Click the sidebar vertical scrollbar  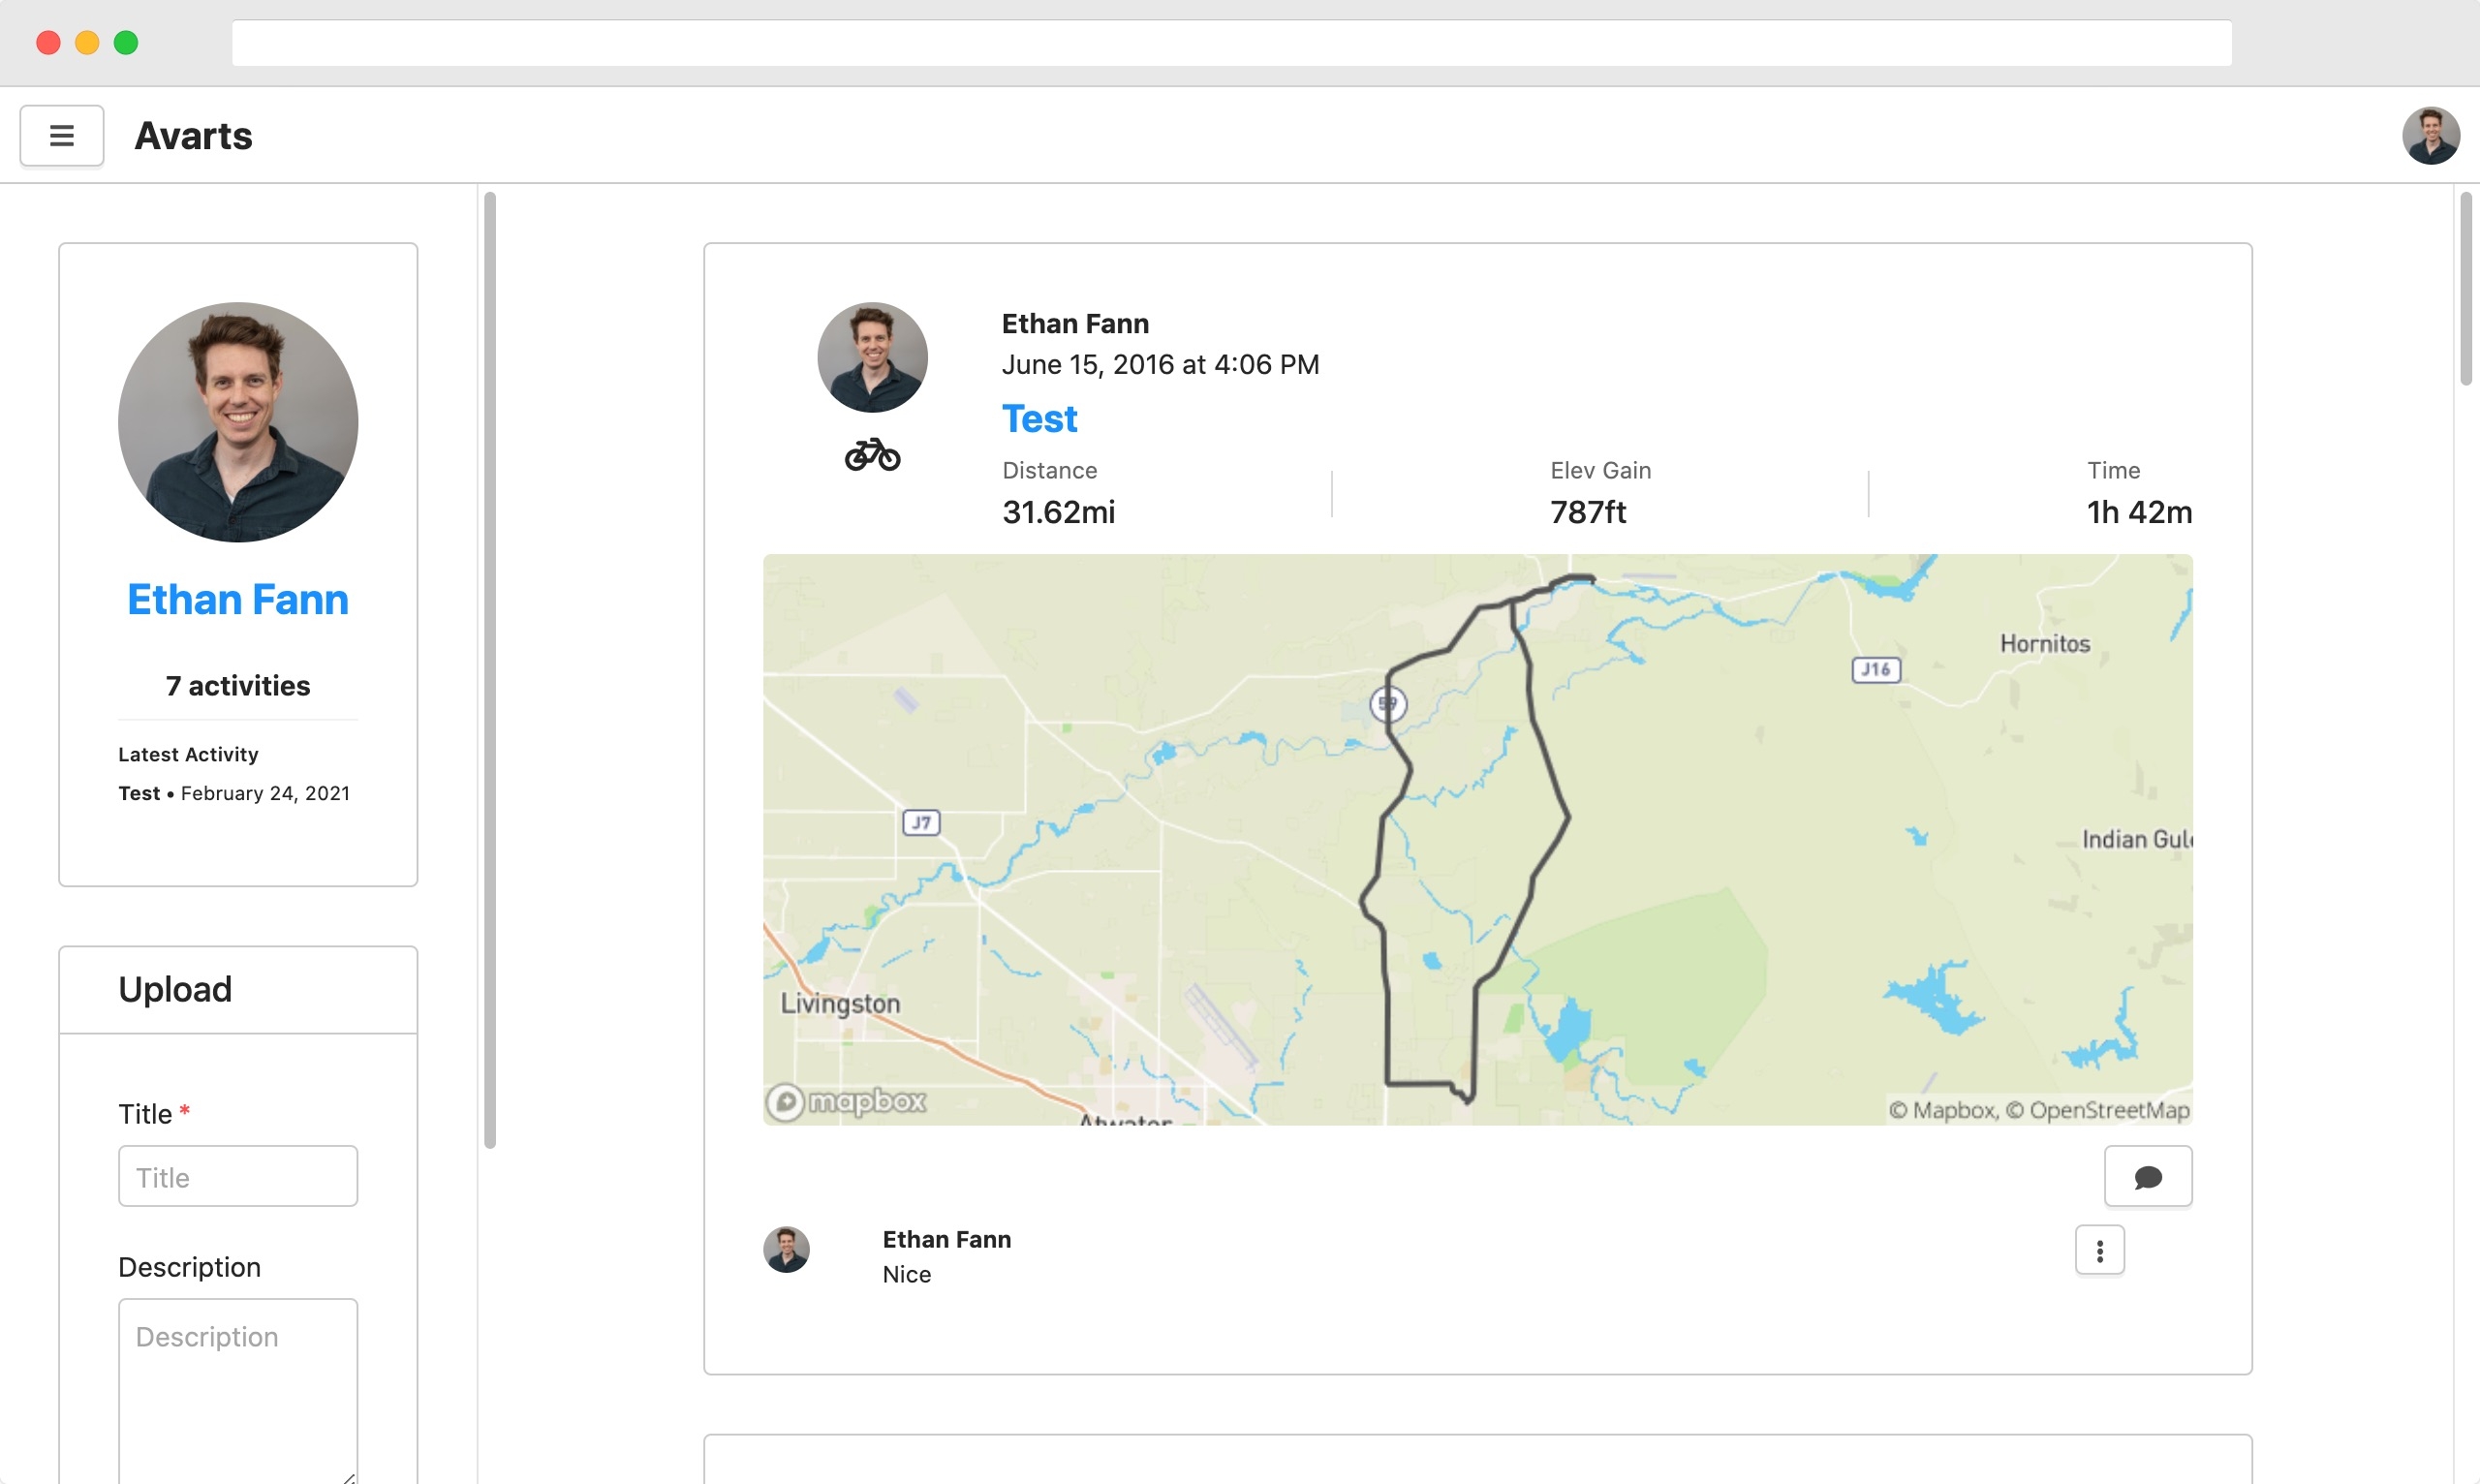pyautogui.click(x=490, y=670)
